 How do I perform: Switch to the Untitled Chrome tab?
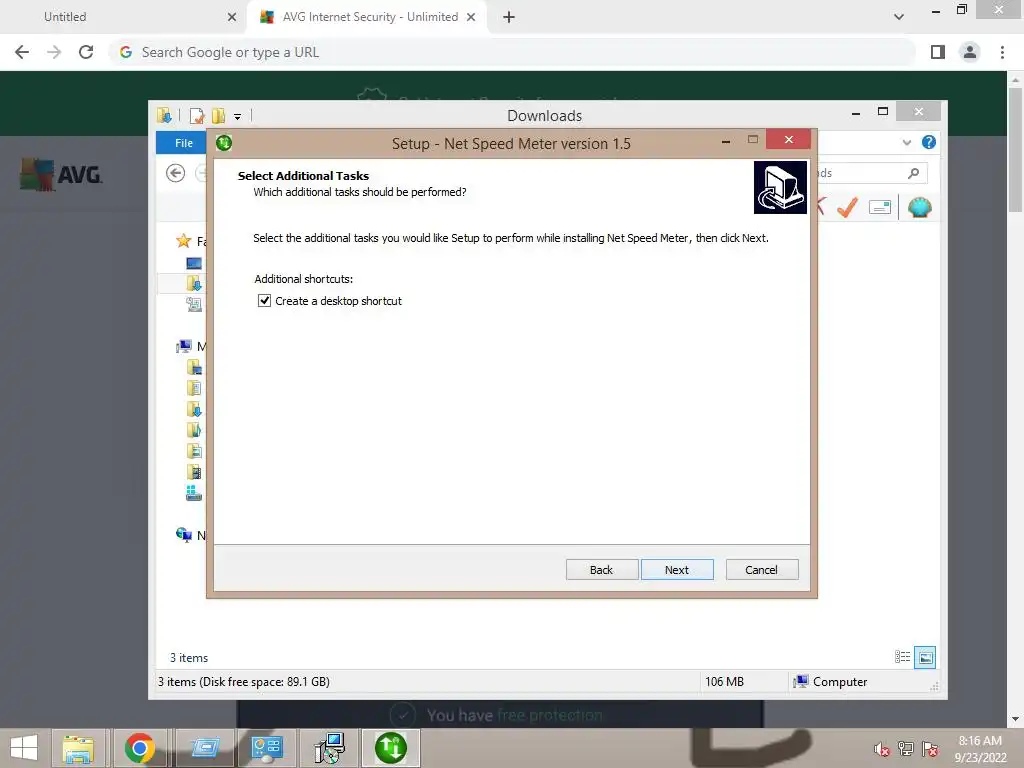pos(124,17)
